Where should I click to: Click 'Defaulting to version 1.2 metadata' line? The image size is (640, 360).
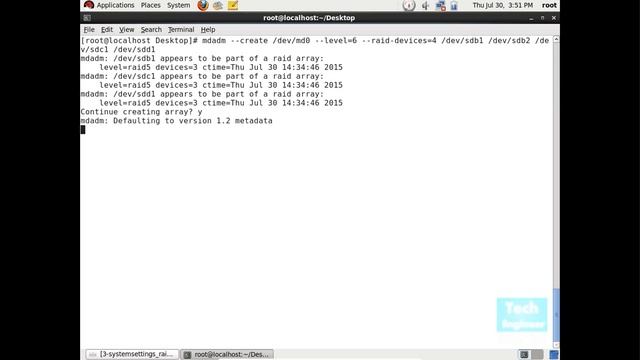click(176, 121)
